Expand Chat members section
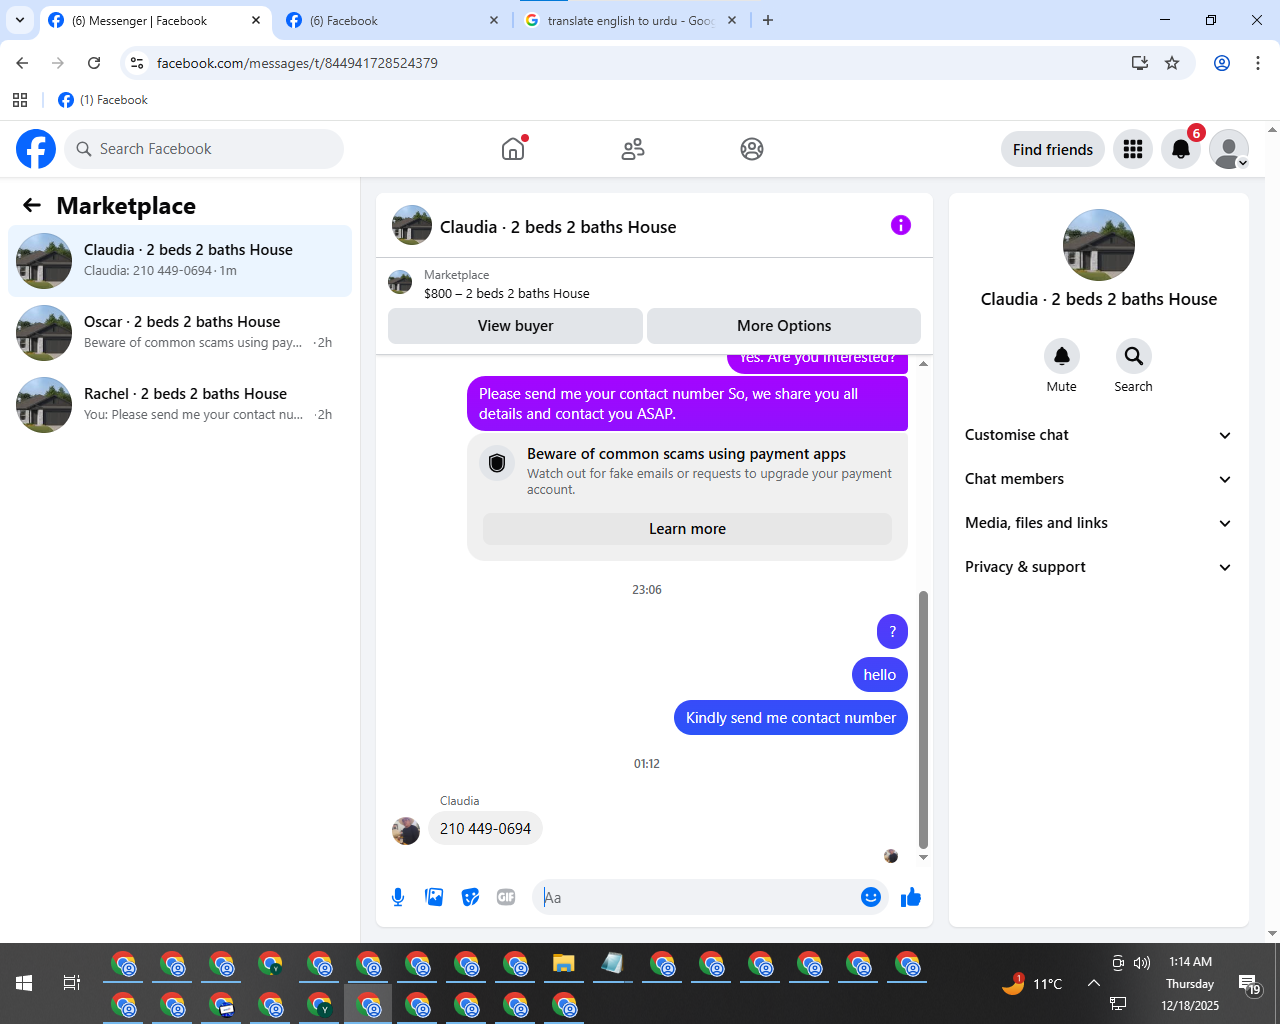Image resolution: width=1280 pixels, height=1024 pixels. point(1099,479)
